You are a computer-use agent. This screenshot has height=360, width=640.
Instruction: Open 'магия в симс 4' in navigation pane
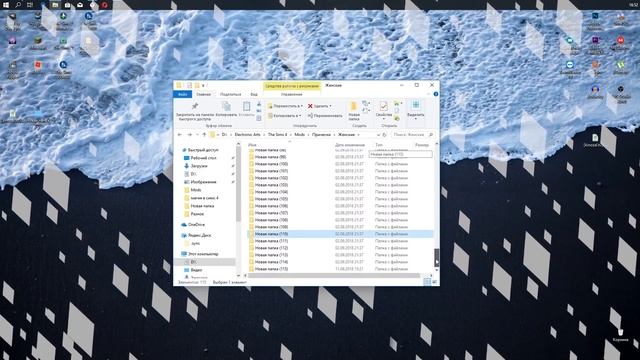[204, 198]
